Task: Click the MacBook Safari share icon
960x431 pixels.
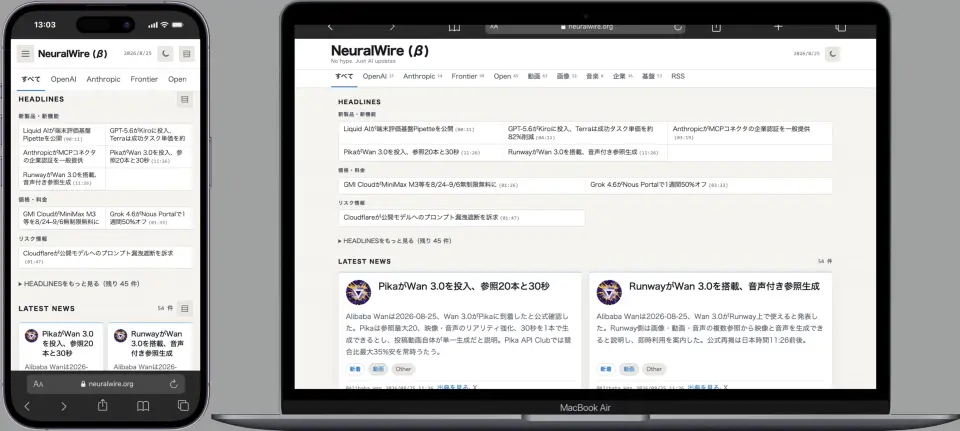Action: pos(716,28)
